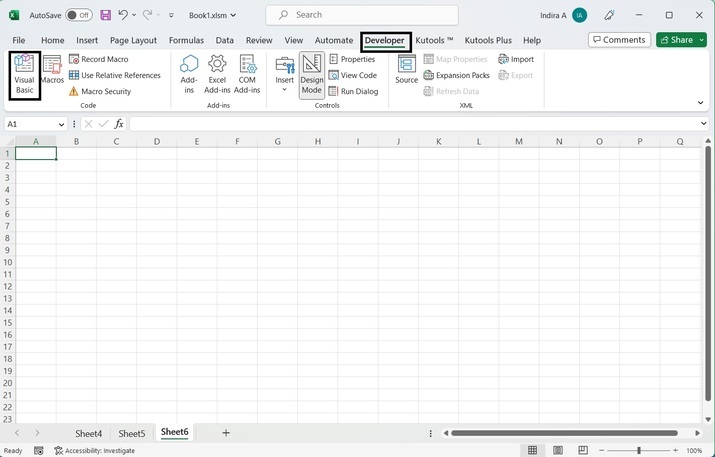Open the Visual Basic editor
This screenshot has width=715, height=457.
click(x=25, y=75)
